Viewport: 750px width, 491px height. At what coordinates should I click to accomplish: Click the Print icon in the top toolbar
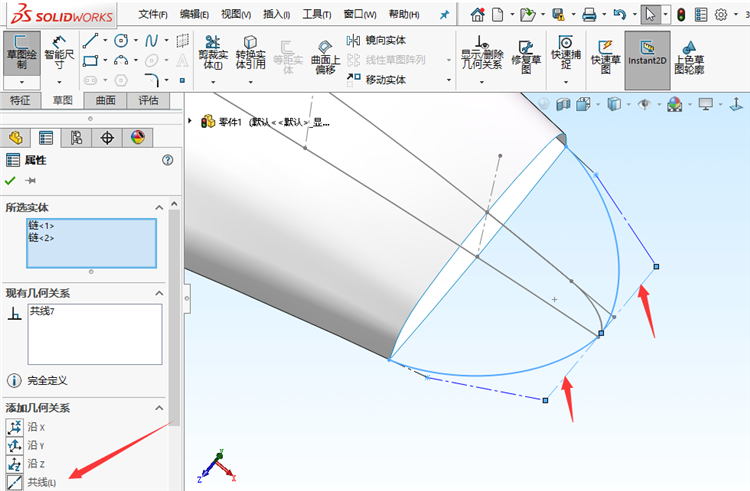click(589, 15)
